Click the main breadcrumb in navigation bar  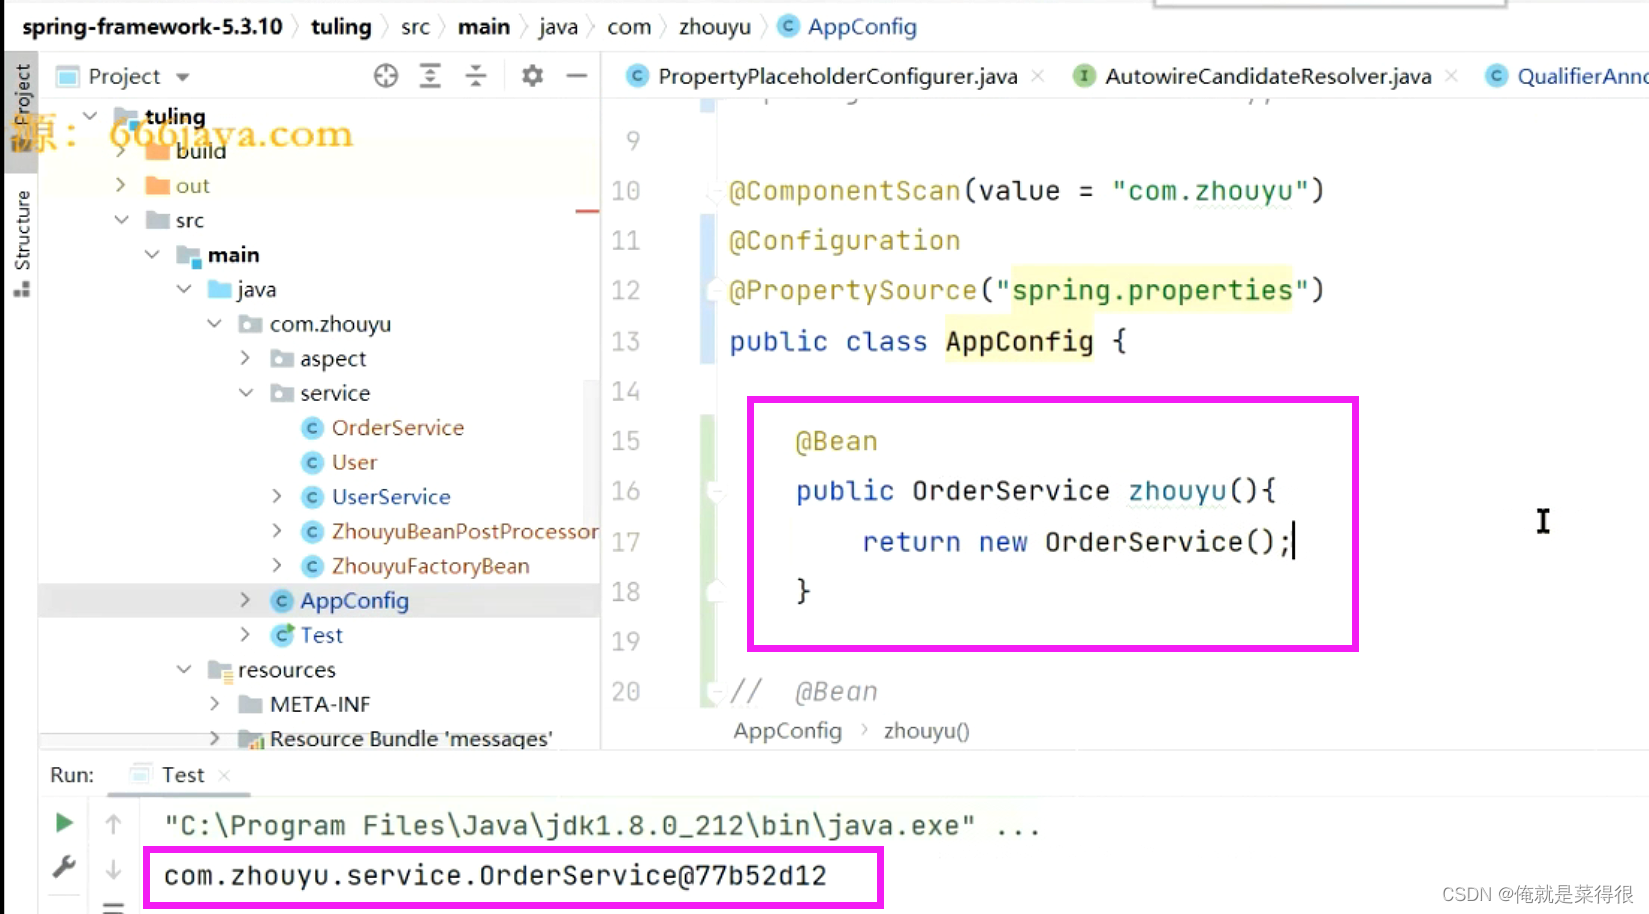point(484,27)
